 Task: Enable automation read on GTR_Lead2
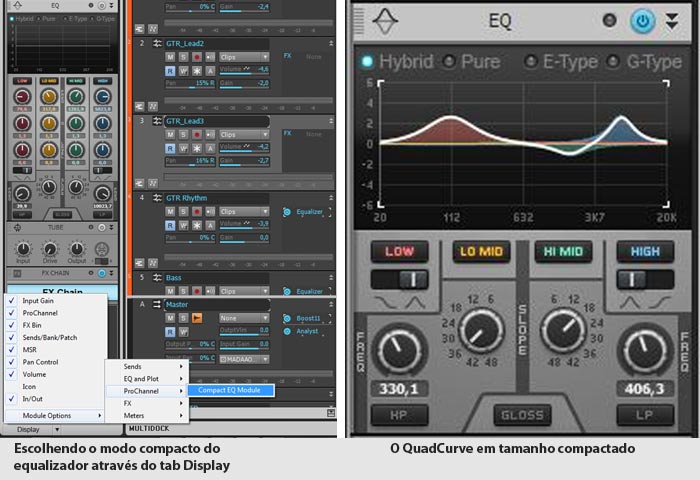[x=170, y=71]
